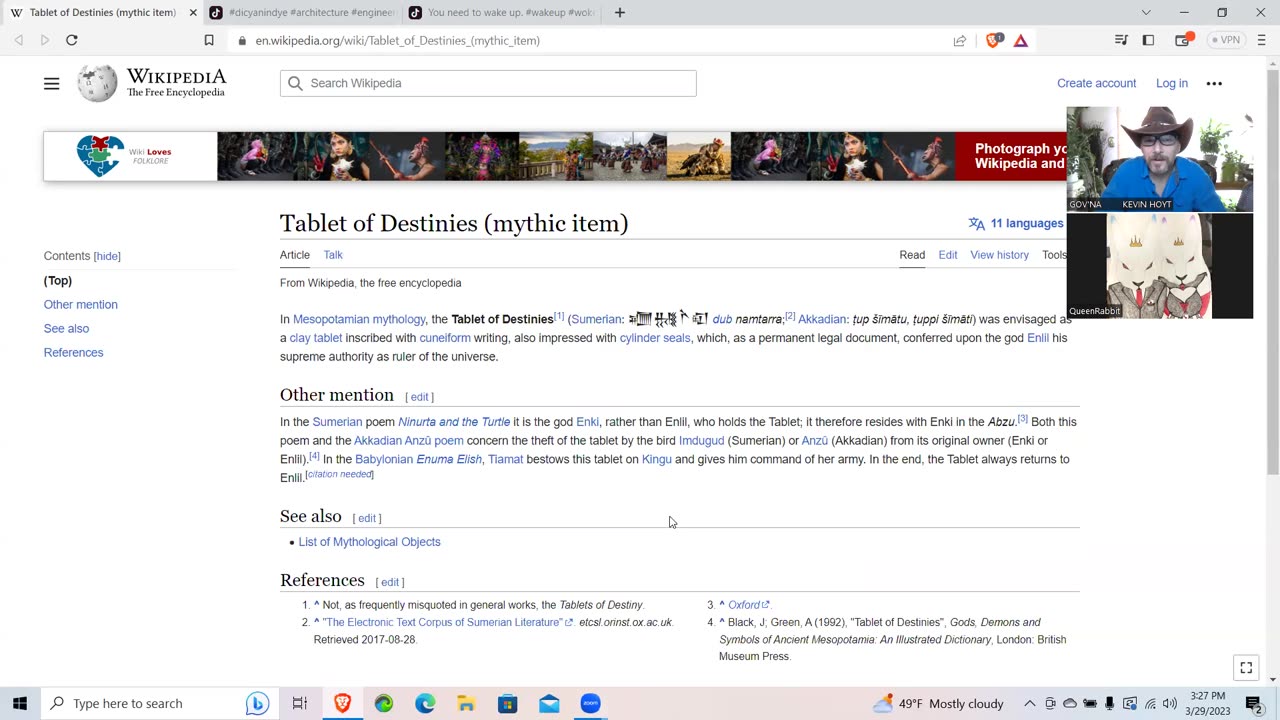Image resolution: width=1280 pixels, height=720 pixels.
Task: Click the Brave Shields lion icon
Action: pyautogui.click(x=993, y=40)
